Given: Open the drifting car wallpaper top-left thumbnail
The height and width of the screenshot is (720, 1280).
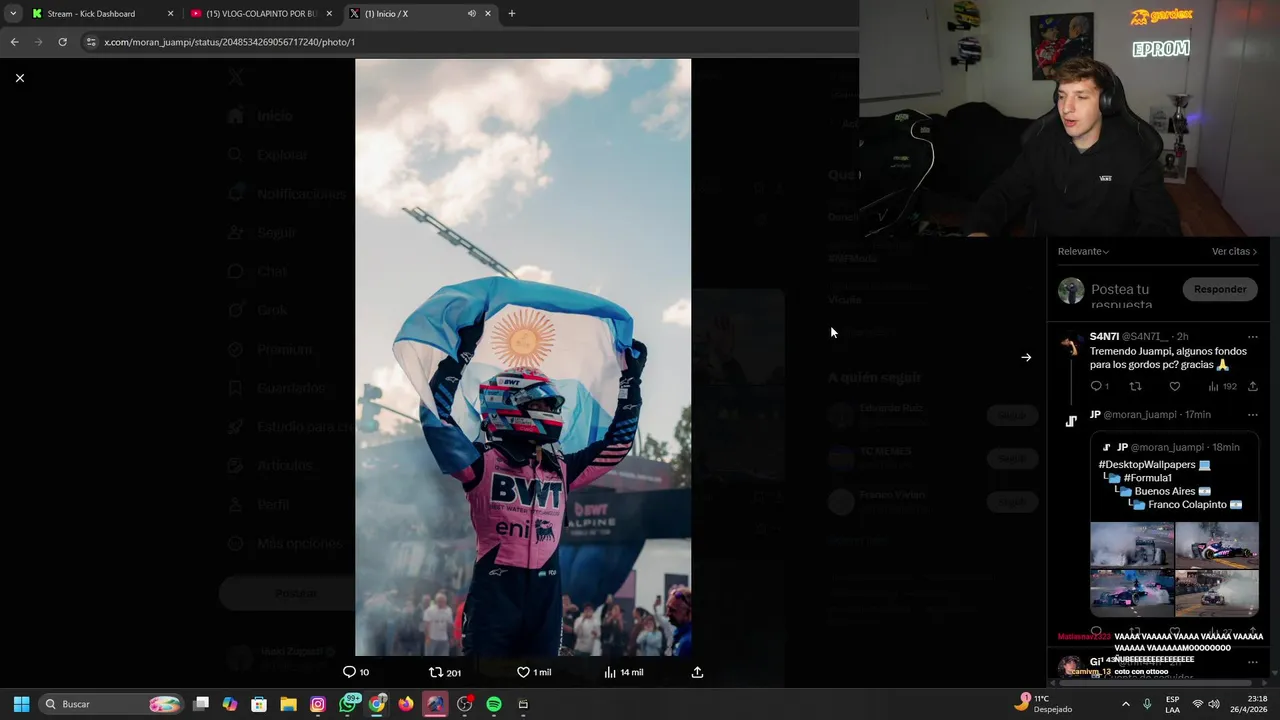Looking at the screenshot, I should 1132,544.
